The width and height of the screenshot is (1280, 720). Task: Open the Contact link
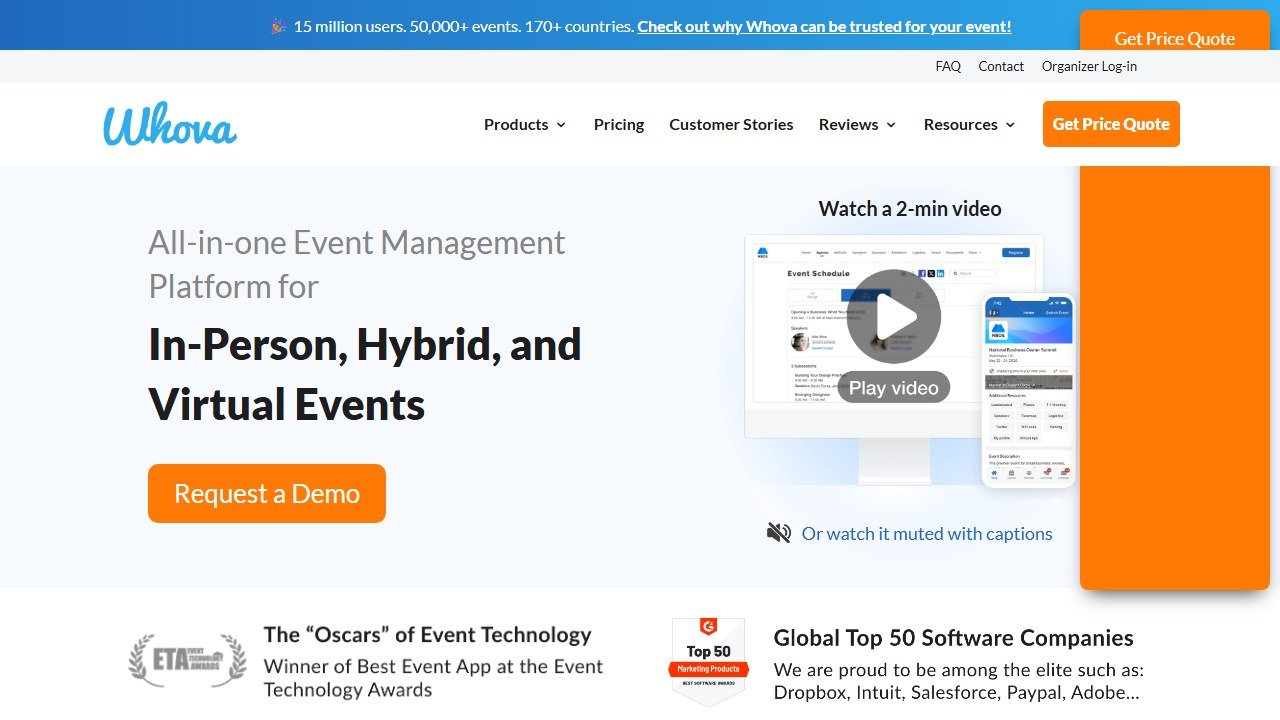1001,66
